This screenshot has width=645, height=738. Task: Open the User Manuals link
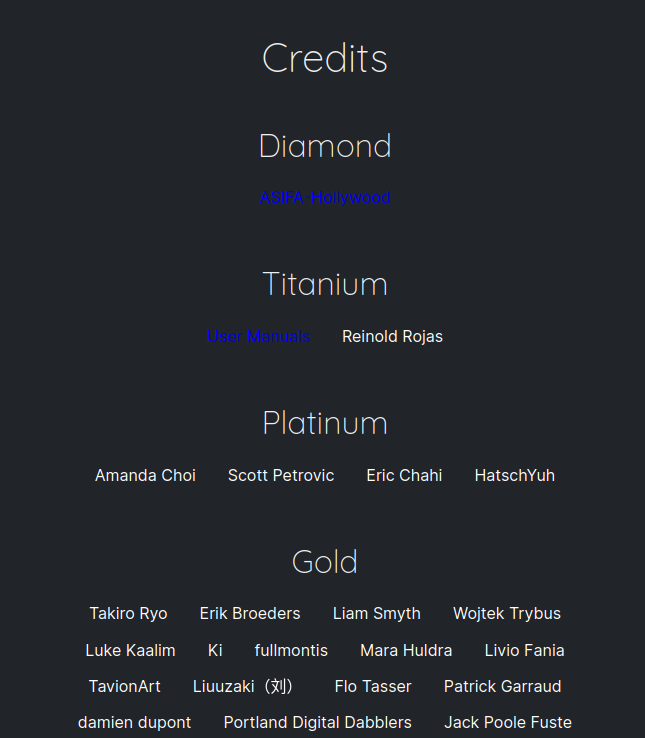coord(258,337)
